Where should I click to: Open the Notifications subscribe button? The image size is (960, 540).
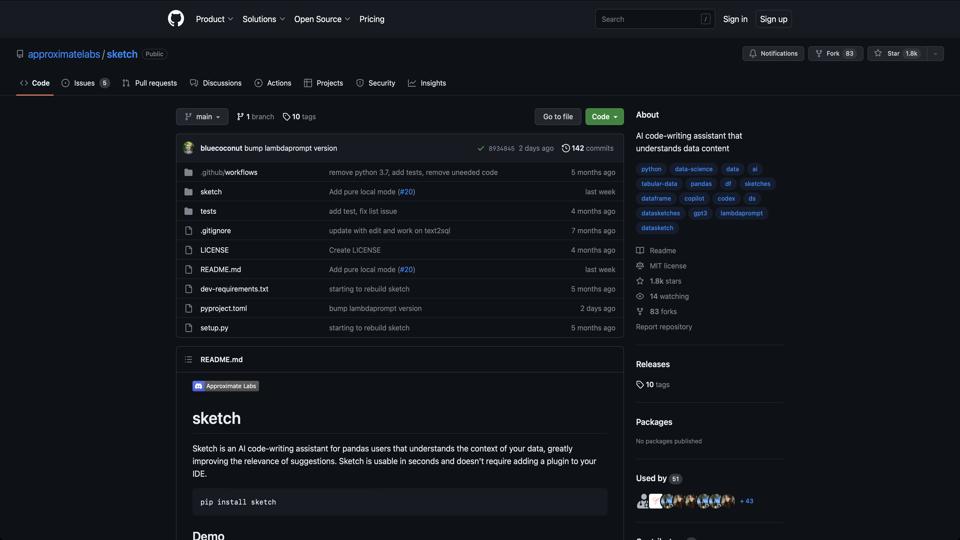(773, 53)
